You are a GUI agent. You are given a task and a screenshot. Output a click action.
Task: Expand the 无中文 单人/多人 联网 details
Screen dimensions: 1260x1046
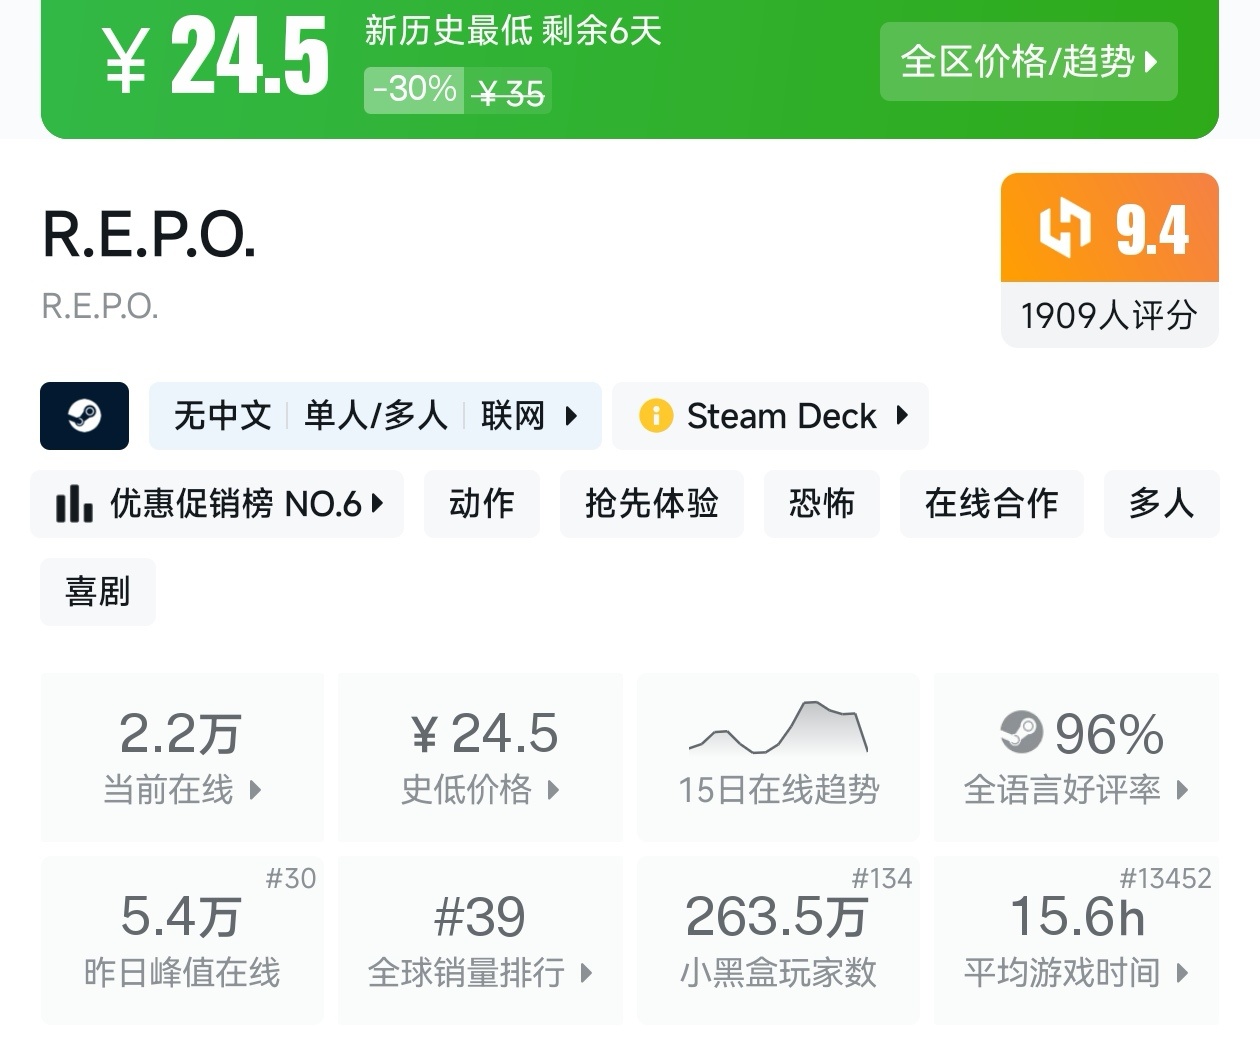coord(375,415)
